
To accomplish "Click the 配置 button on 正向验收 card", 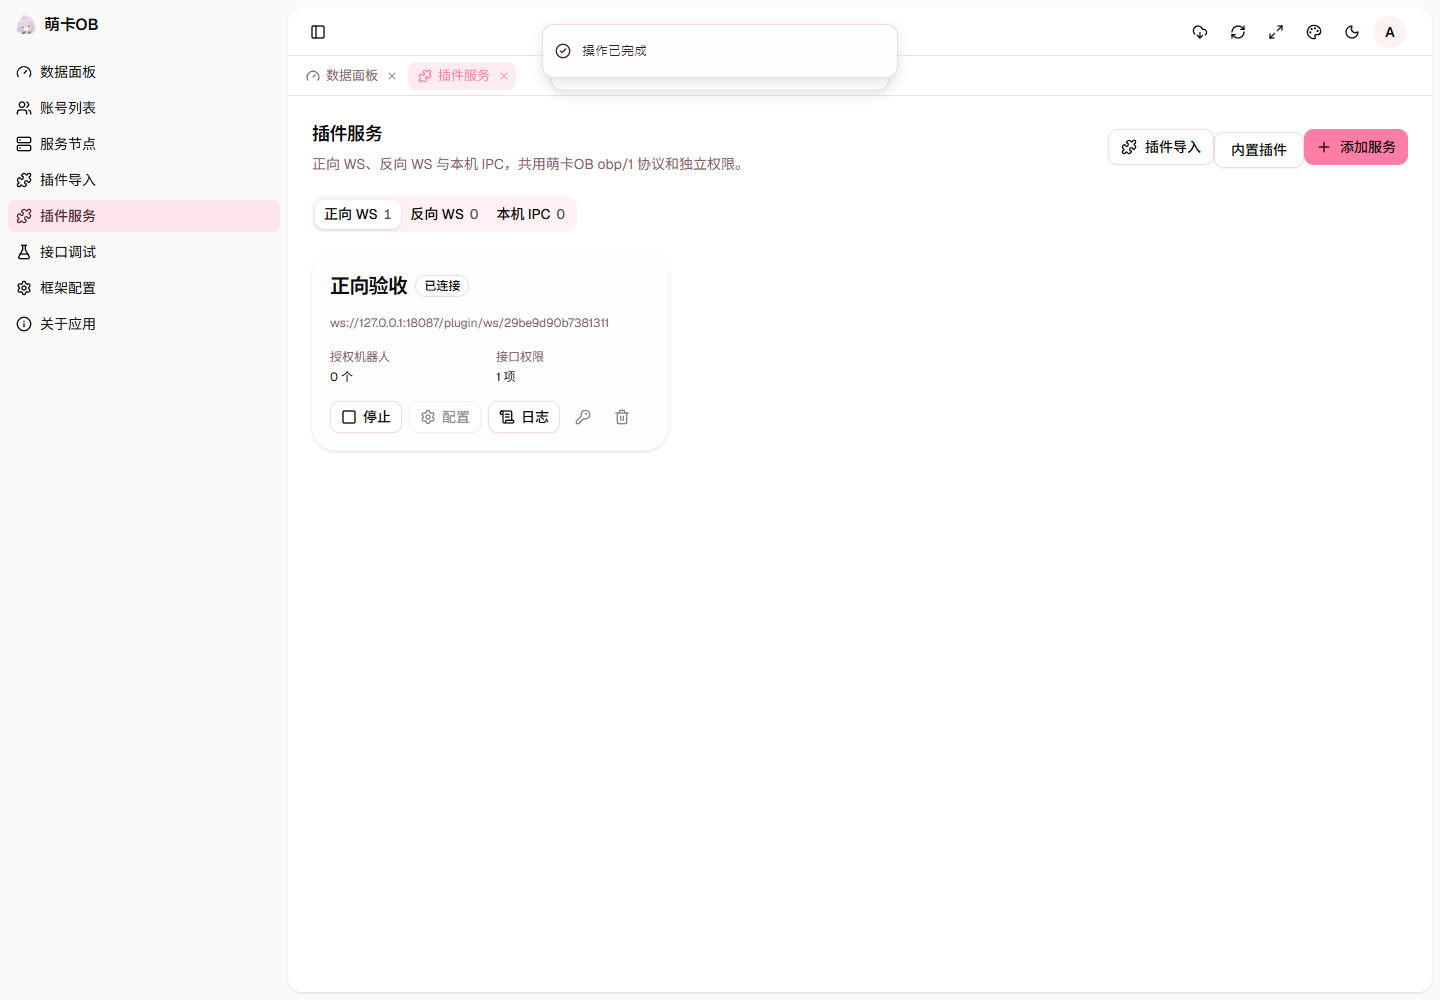I will [445, 417].
